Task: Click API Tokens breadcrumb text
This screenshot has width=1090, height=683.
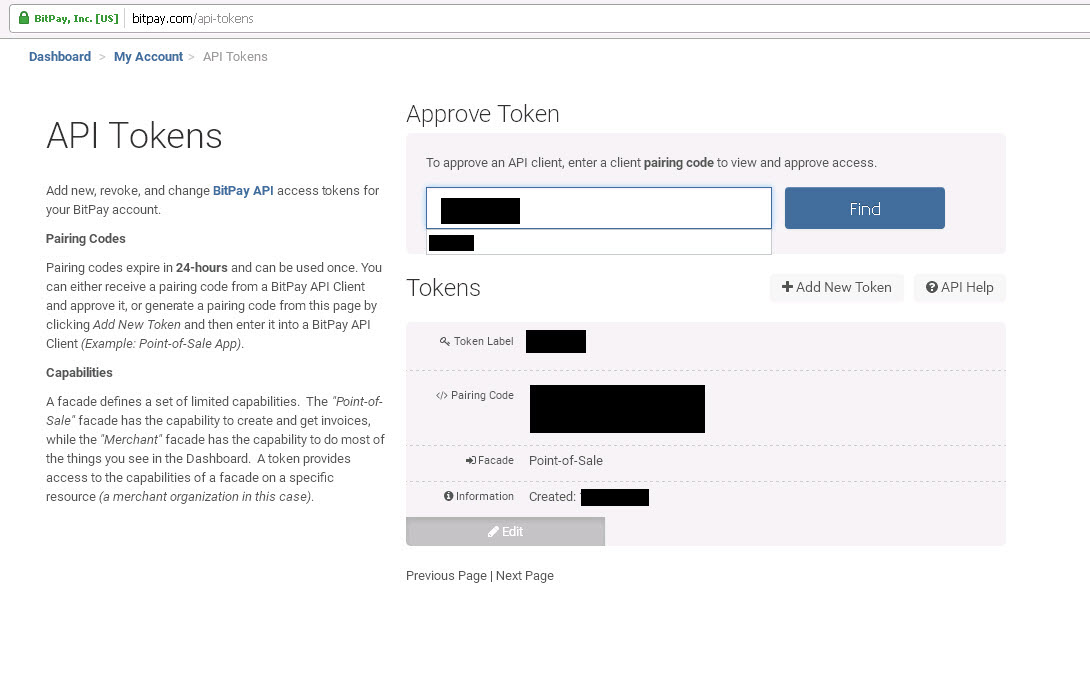Action: 235,56
